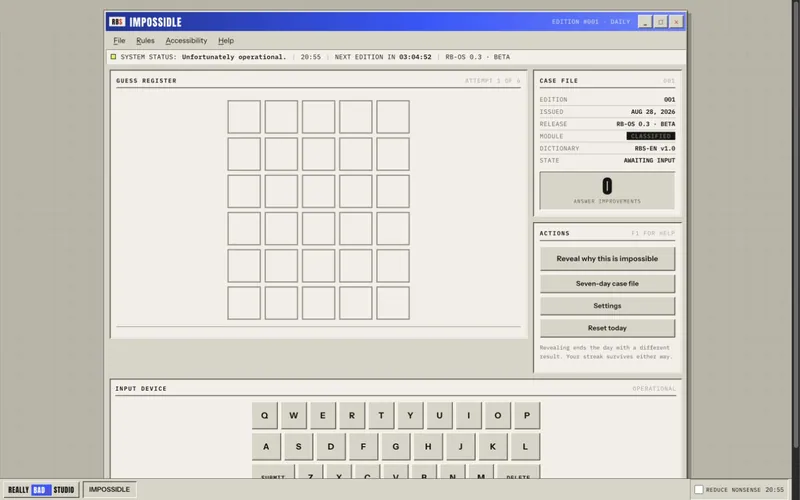Tap the G key on keyboard

(x=395, y=446)
